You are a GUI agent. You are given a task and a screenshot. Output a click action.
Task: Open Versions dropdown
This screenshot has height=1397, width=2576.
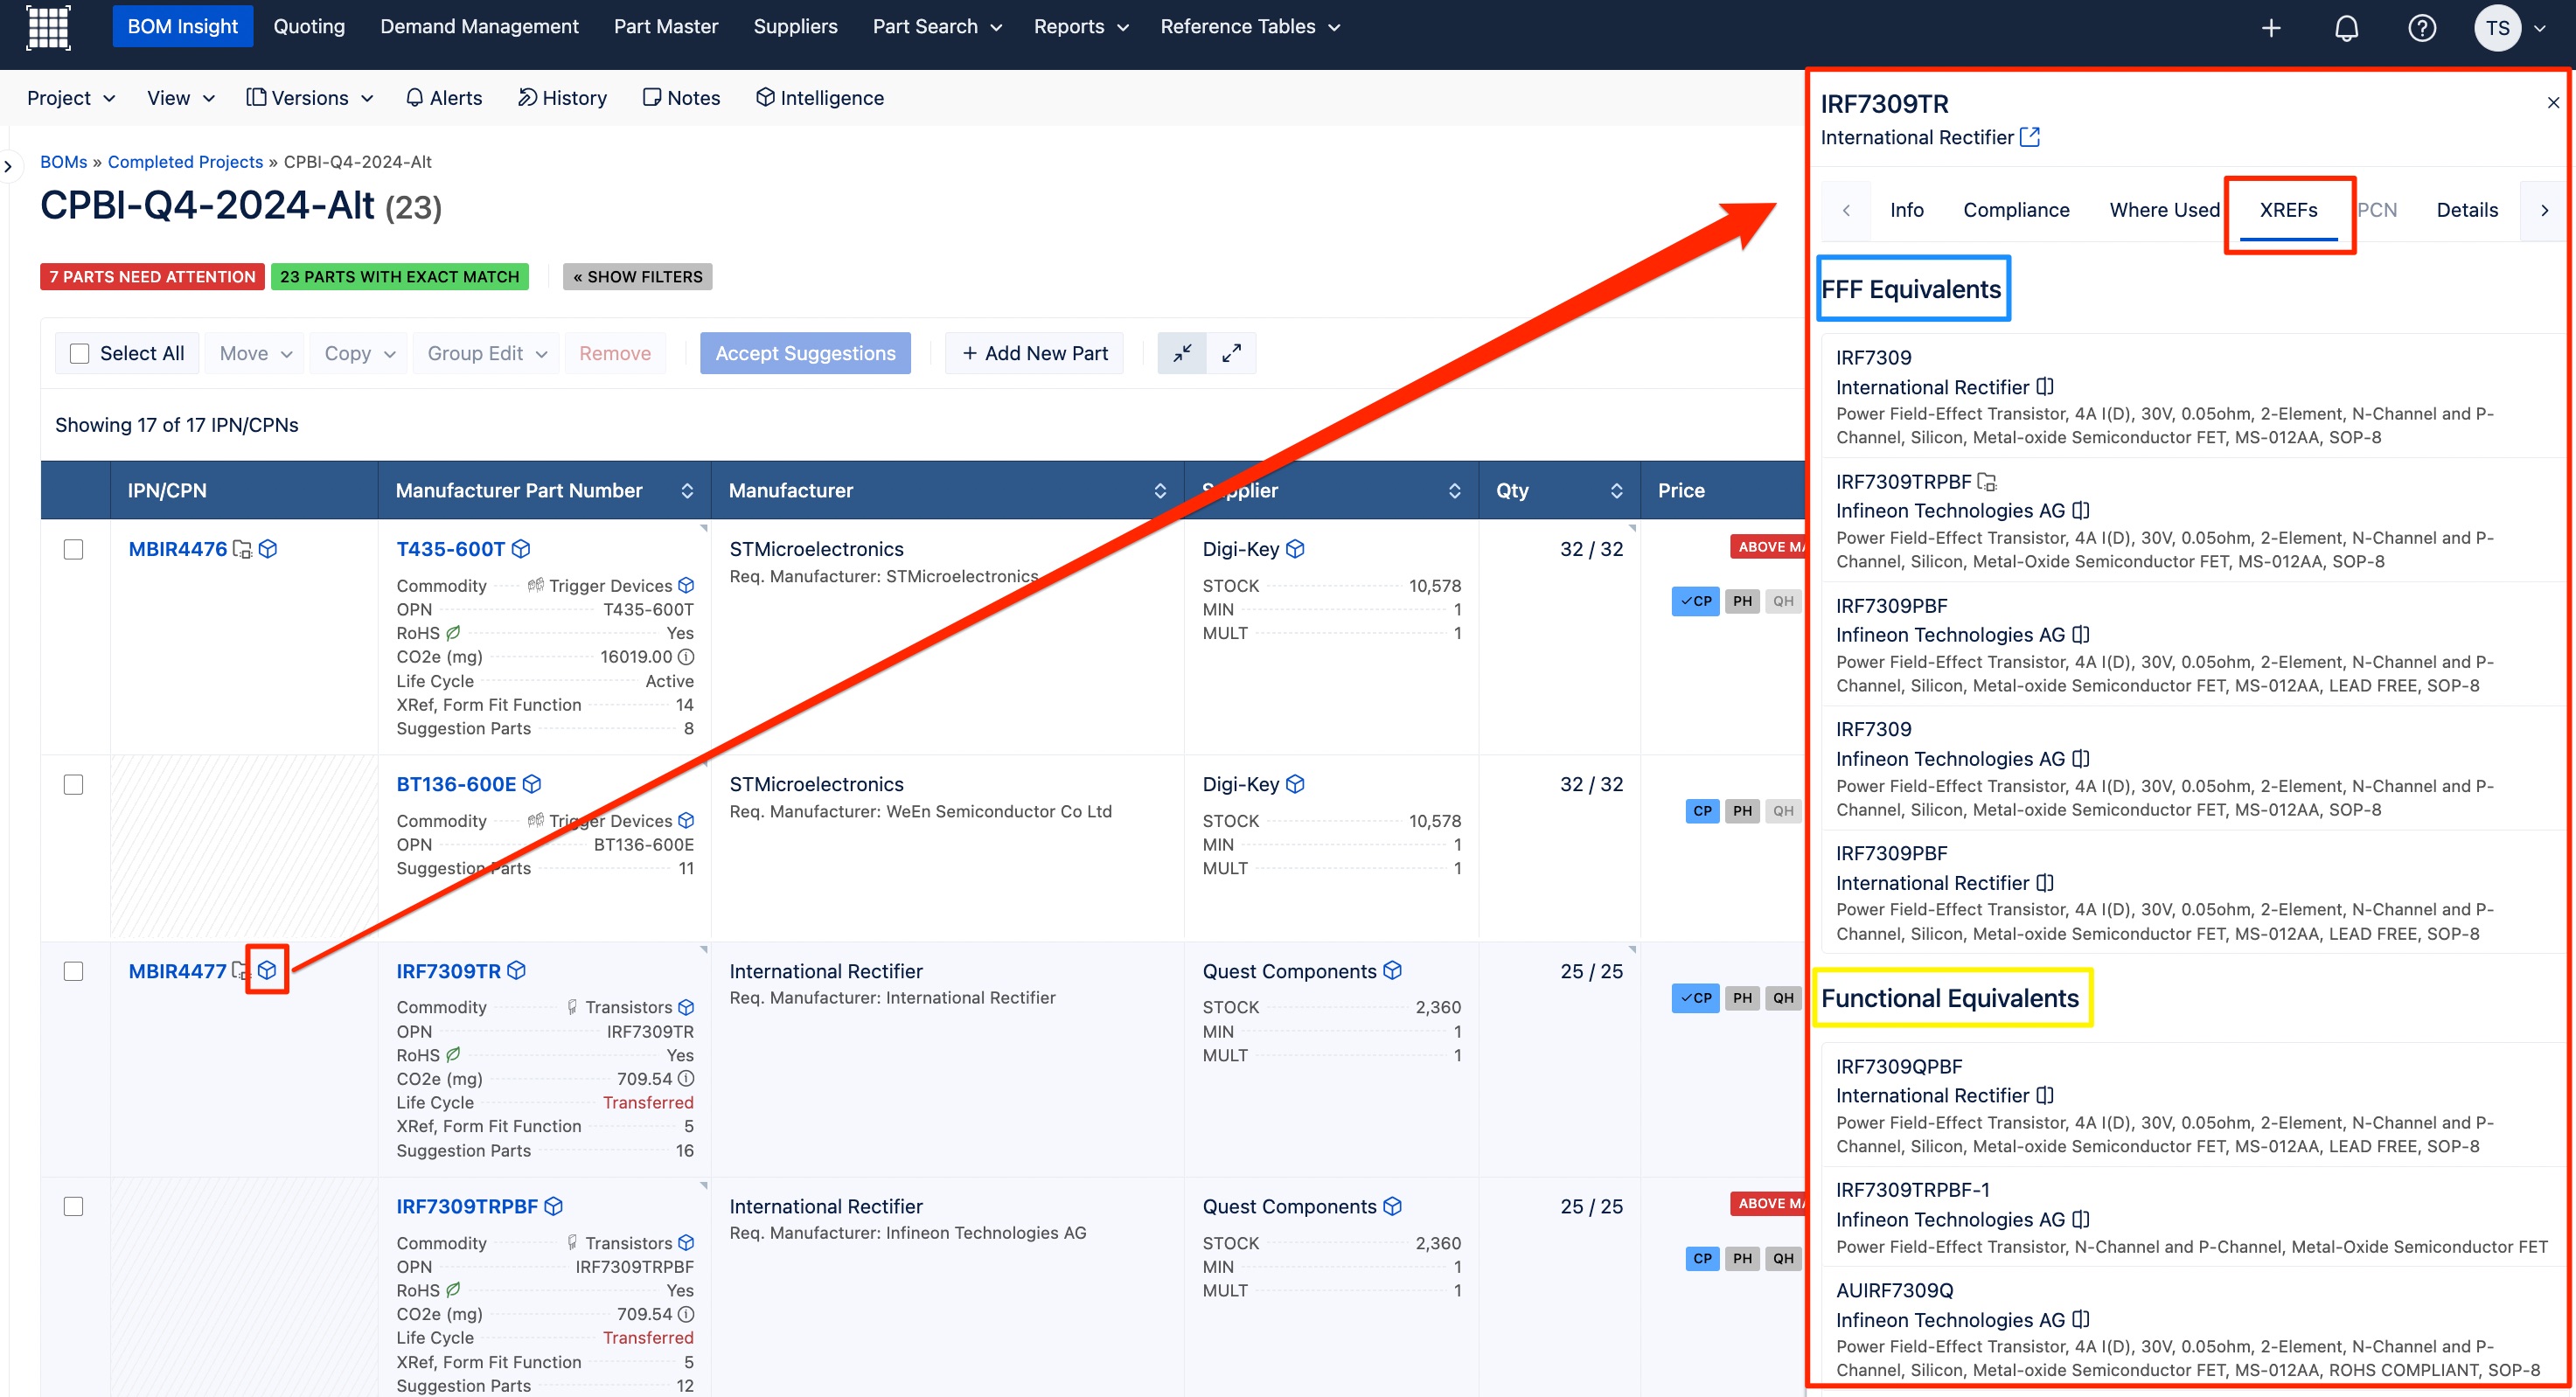coord(310,98)
